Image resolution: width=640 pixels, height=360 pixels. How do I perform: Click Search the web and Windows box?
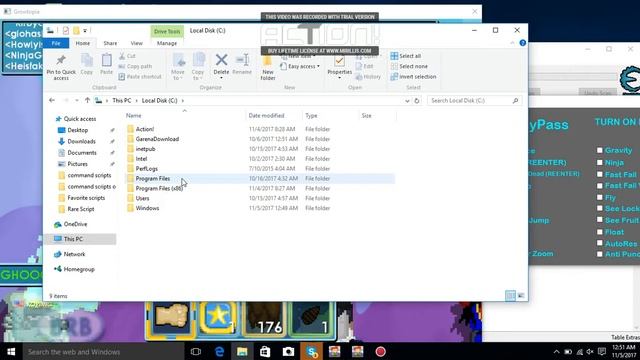pyautogui.click(x=103, y=351)
